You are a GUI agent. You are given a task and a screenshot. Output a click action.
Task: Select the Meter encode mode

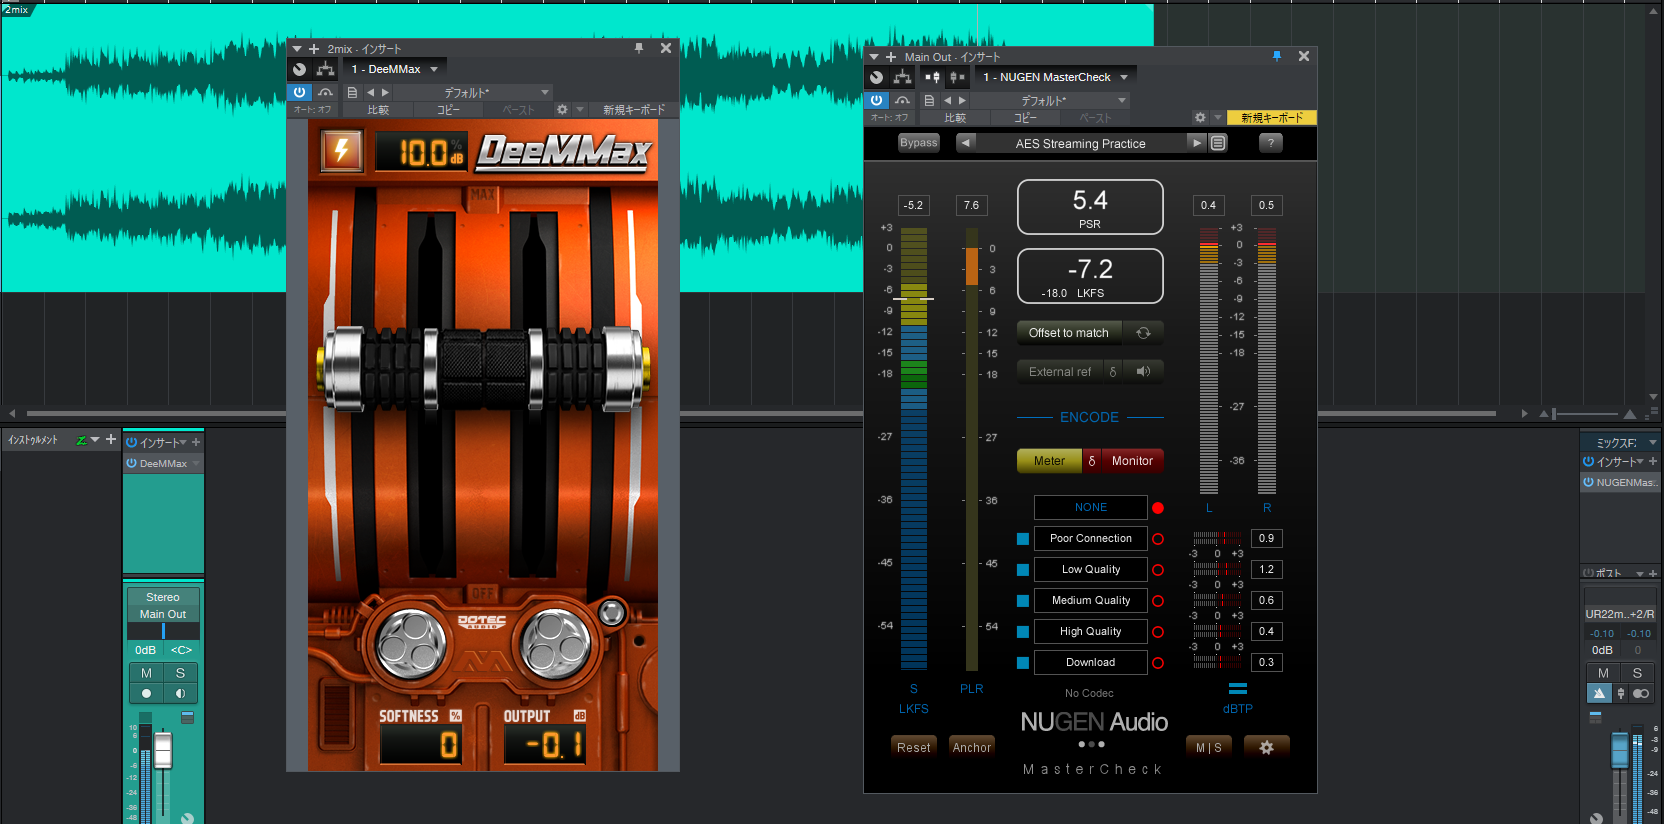pos(1049,461)
